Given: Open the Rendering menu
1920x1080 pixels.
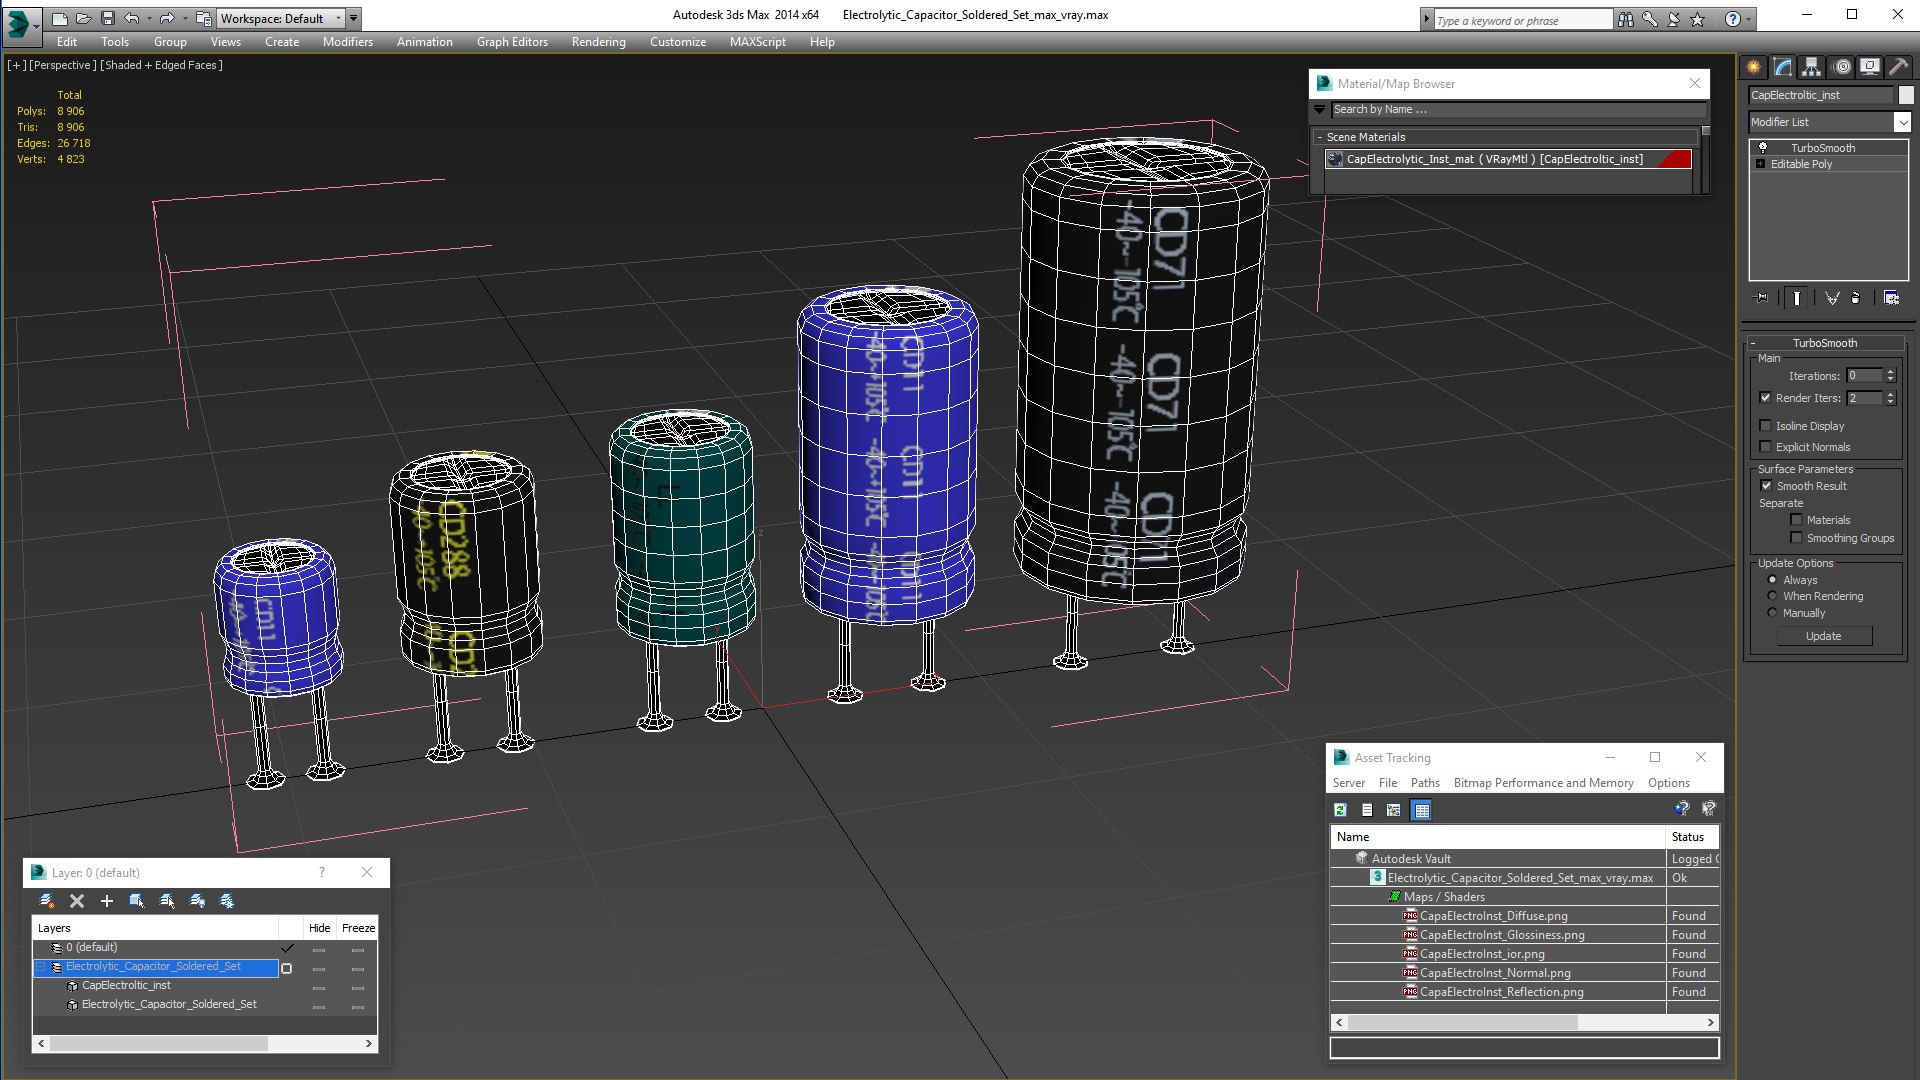Looking at the screenshot, I should pyautogui.click(x=599, y=42).
